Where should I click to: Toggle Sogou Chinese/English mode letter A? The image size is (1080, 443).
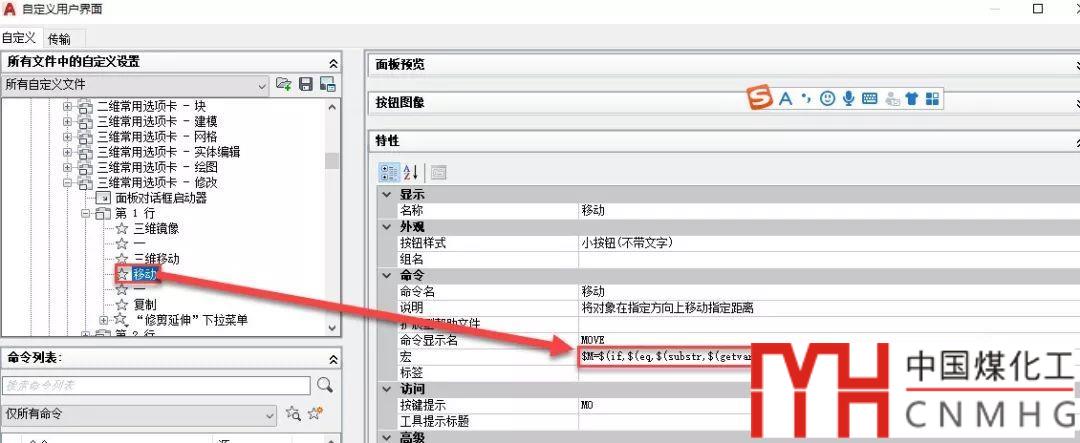click(785, 98)
